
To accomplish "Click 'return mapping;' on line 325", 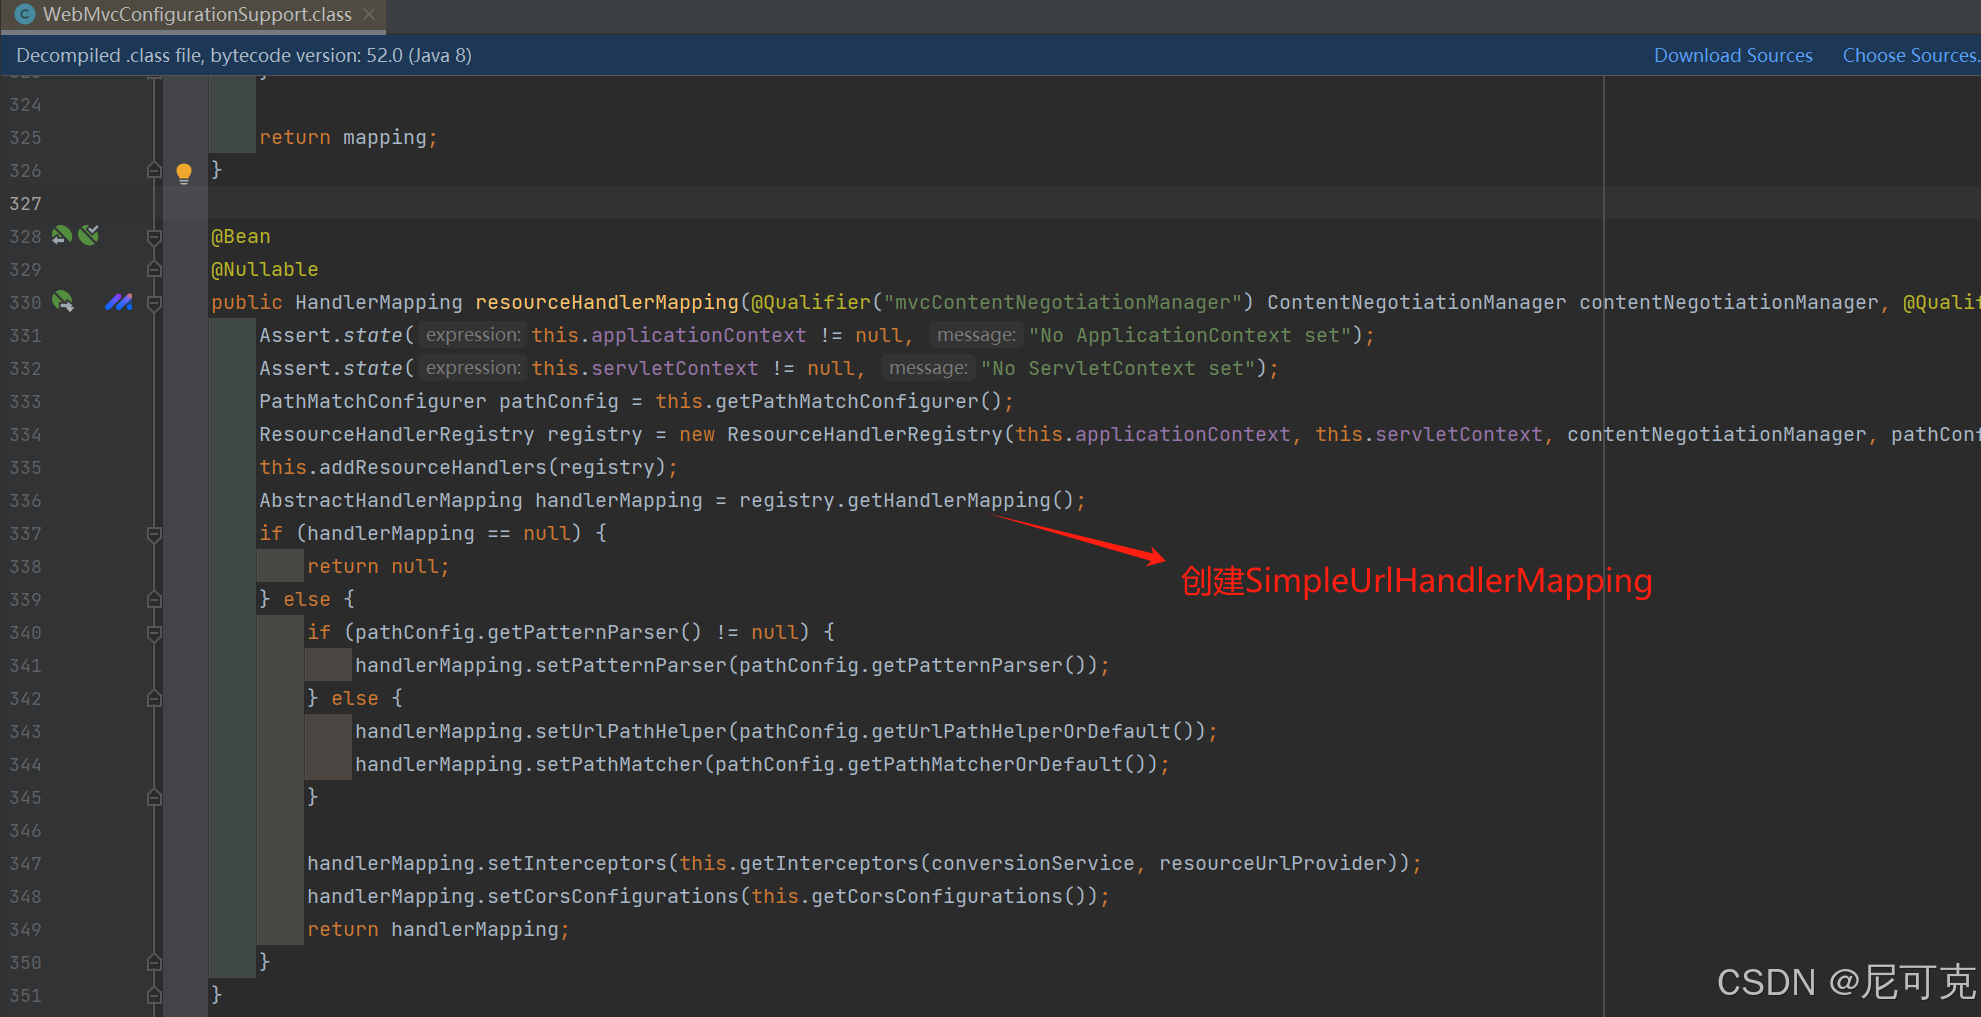I will 348,137.
